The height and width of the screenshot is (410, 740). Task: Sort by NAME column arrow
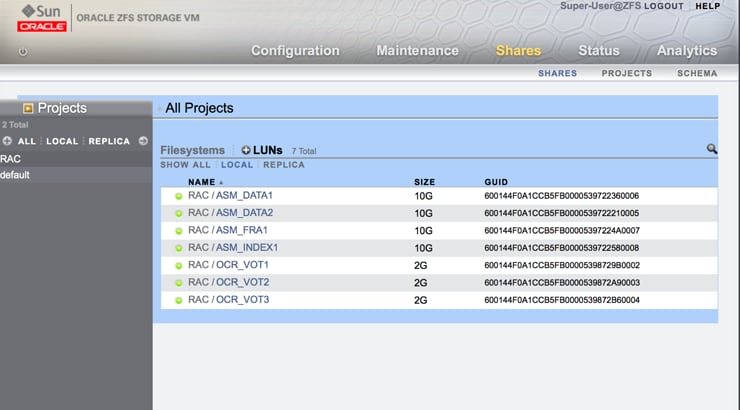point(221,183)
